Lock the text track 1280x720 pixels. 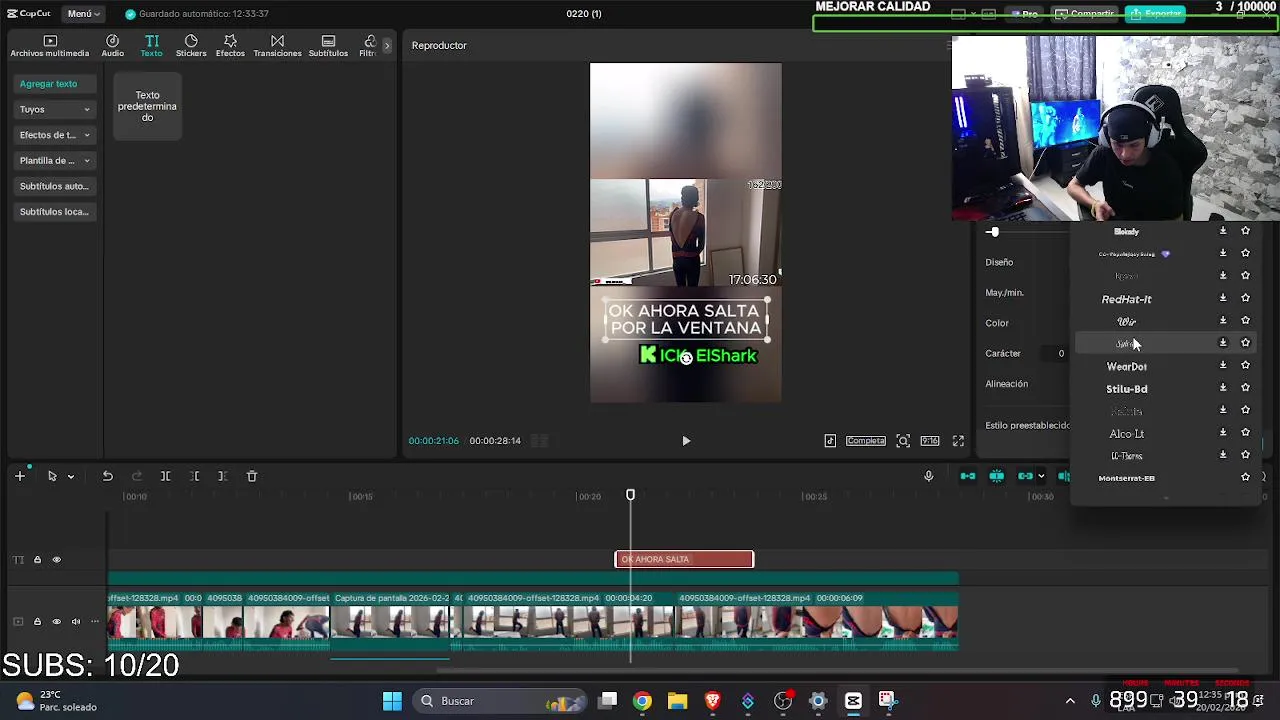[37, 560]
